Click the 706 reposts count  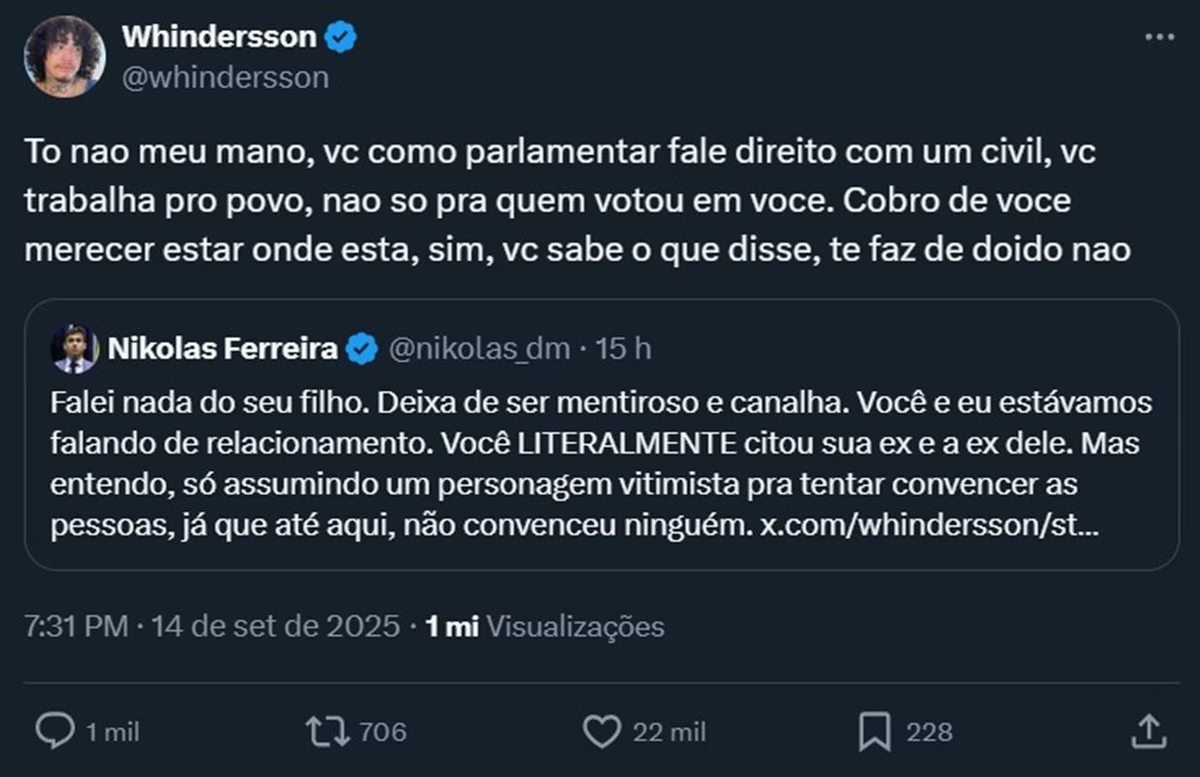pyautogui.click(x=382, y=732)
